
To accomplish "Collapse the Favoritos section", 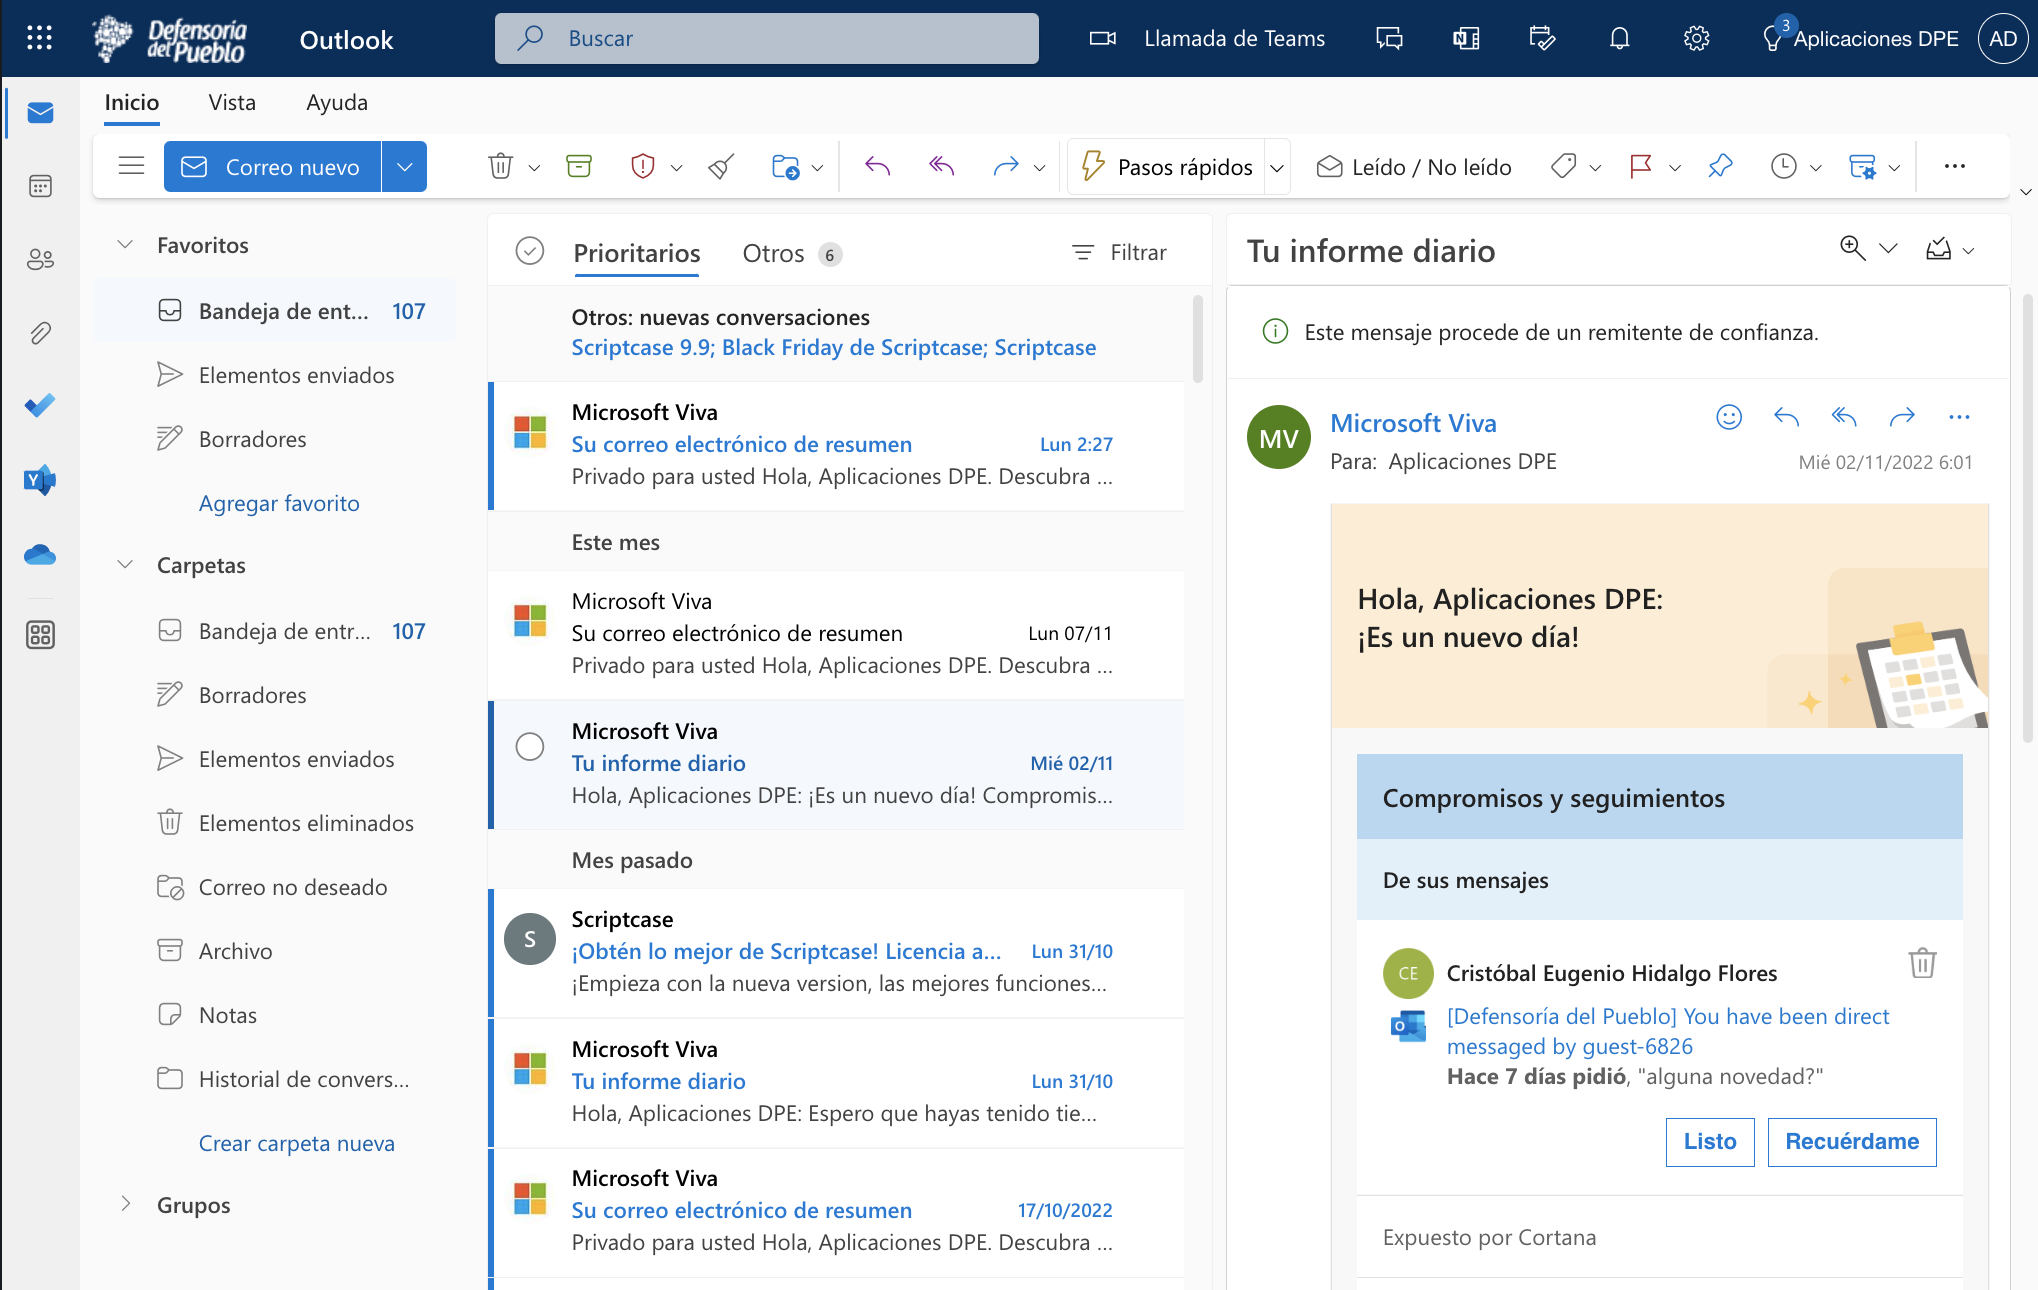I will click(125, 245).
